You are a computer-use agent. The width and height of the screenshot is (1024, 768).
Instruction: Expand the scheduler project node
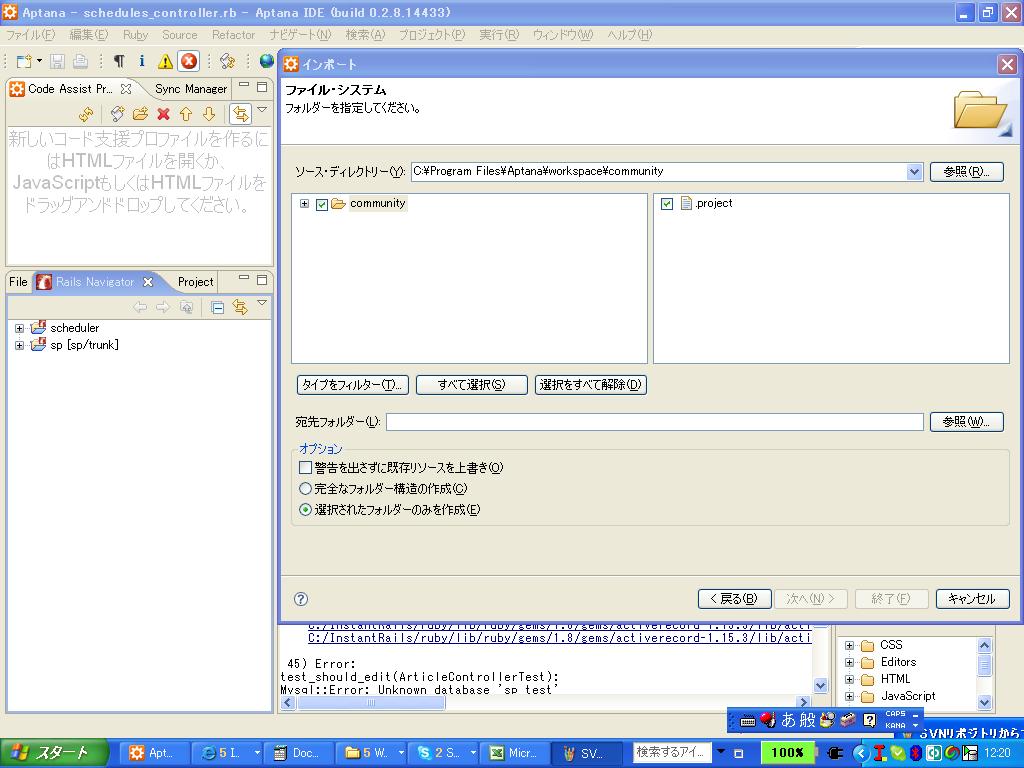click(20, 328)
